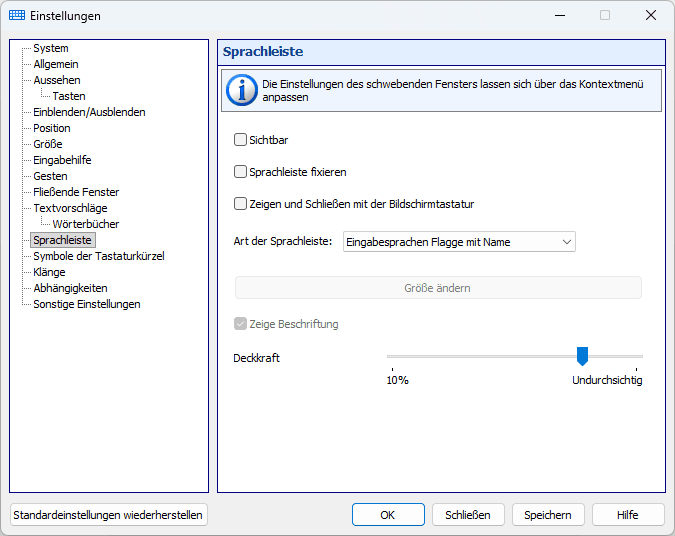Close the Einstellungen window
675x536 pixels.
pos(651,15)
